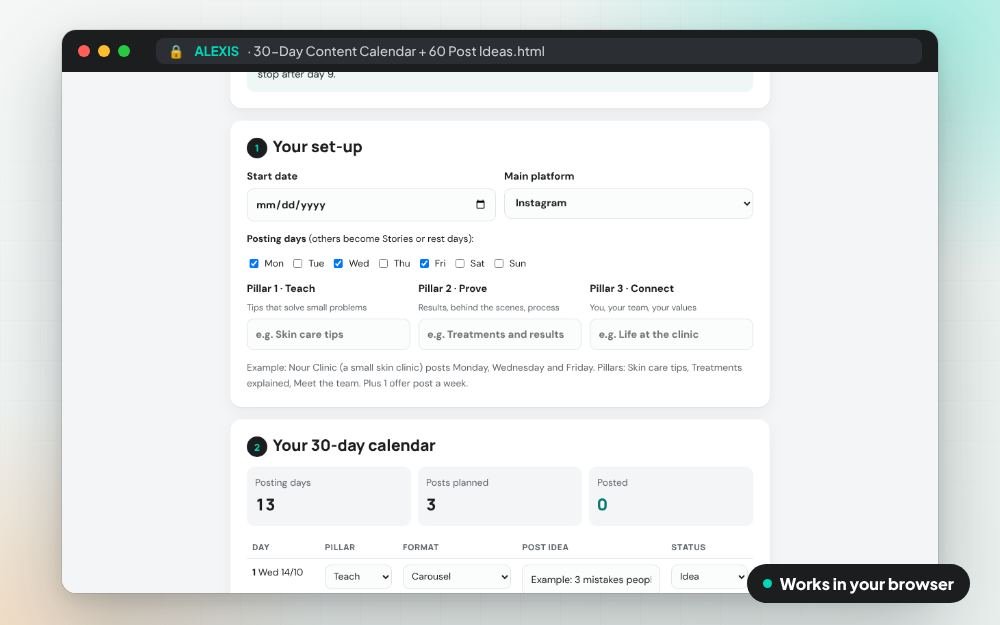Click the Pillar 2 Prove input field
This screenshot has width=1000, height=625.
pos(500,334)
